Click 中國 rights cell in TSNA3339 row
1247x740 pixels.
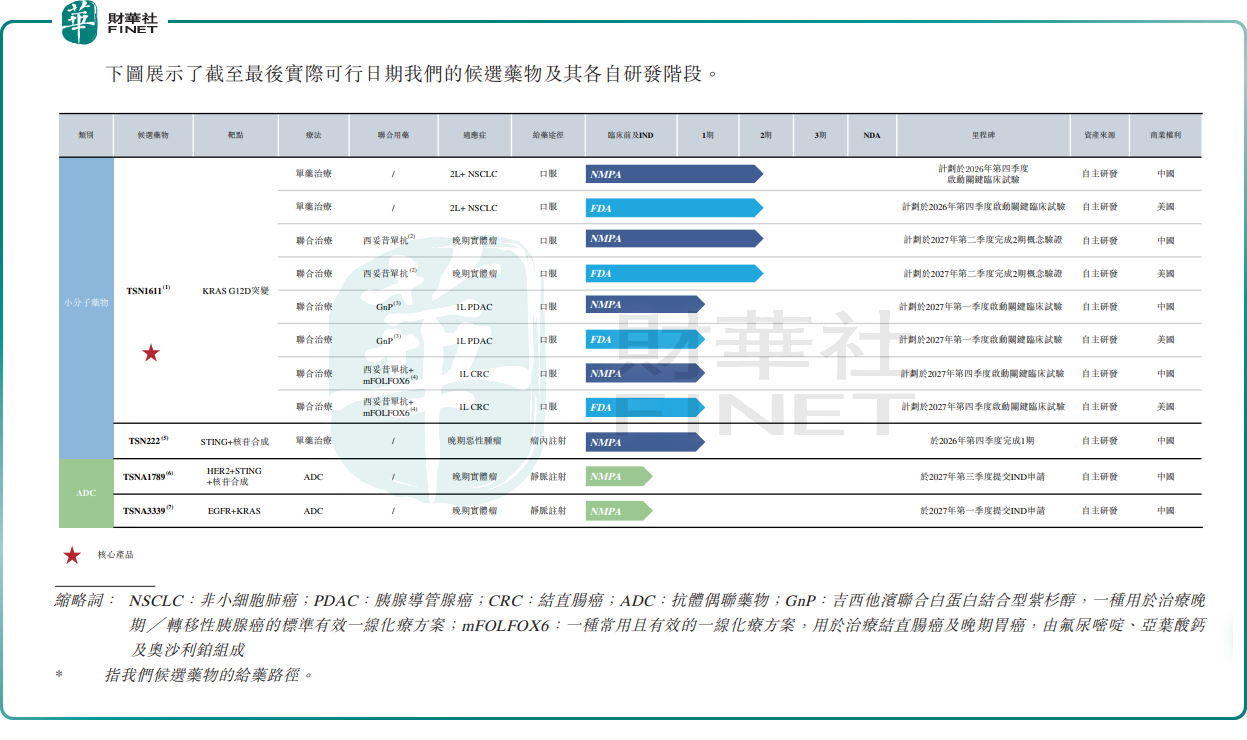(1166, 510)
